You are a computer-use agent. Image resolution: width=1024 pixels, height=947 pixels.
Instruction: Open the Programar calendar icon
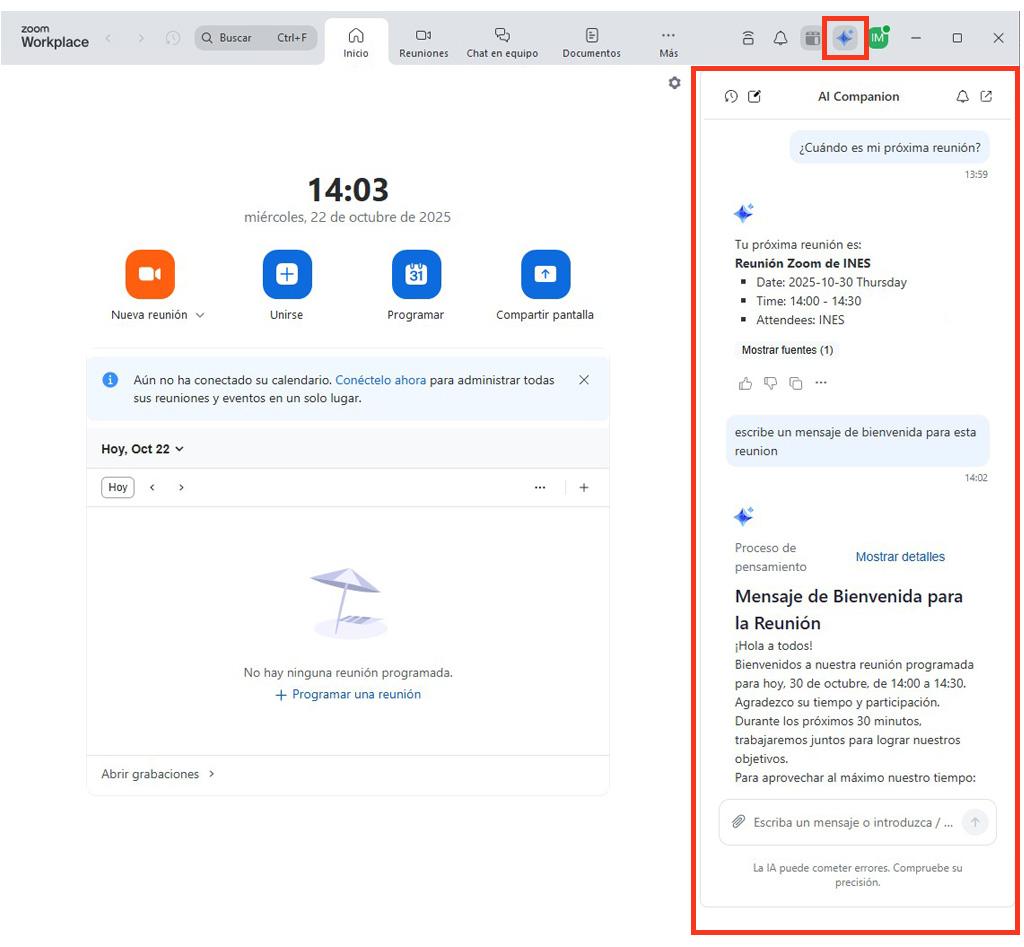tap(416, 274)
